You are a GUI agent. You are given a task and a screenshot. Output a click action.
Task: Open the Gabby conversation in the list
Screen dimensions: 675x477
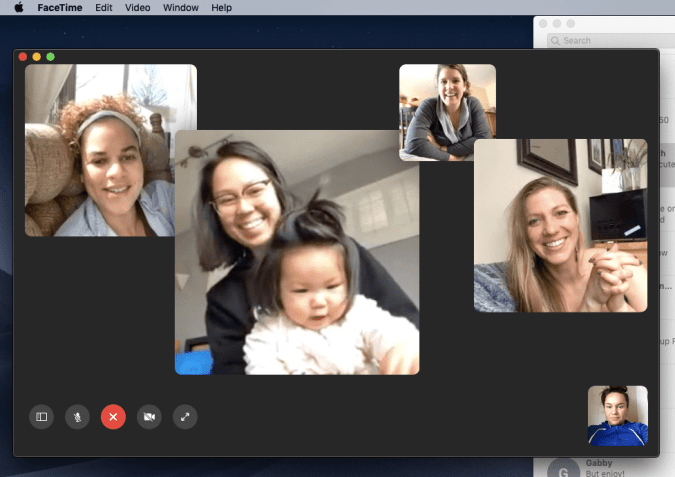point(600,468)
